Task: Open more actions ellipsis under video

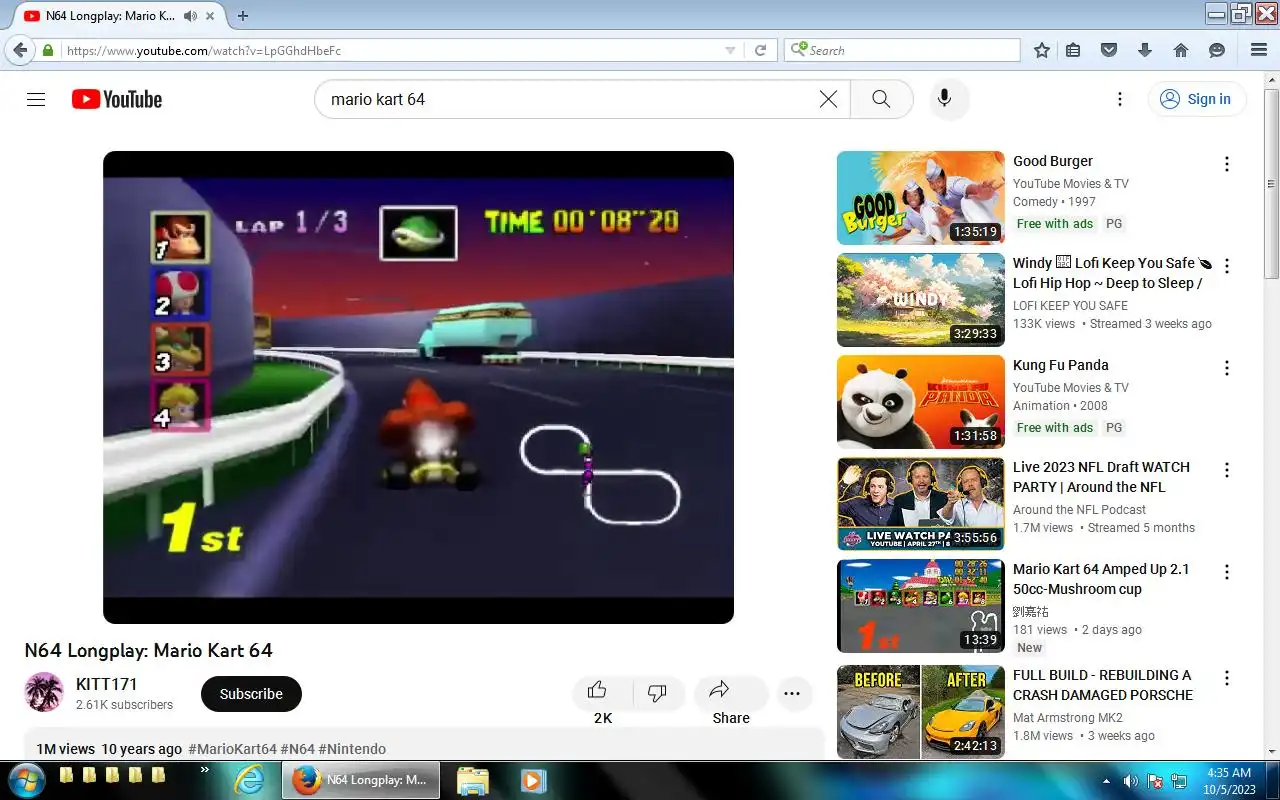Action: point(793,694)
